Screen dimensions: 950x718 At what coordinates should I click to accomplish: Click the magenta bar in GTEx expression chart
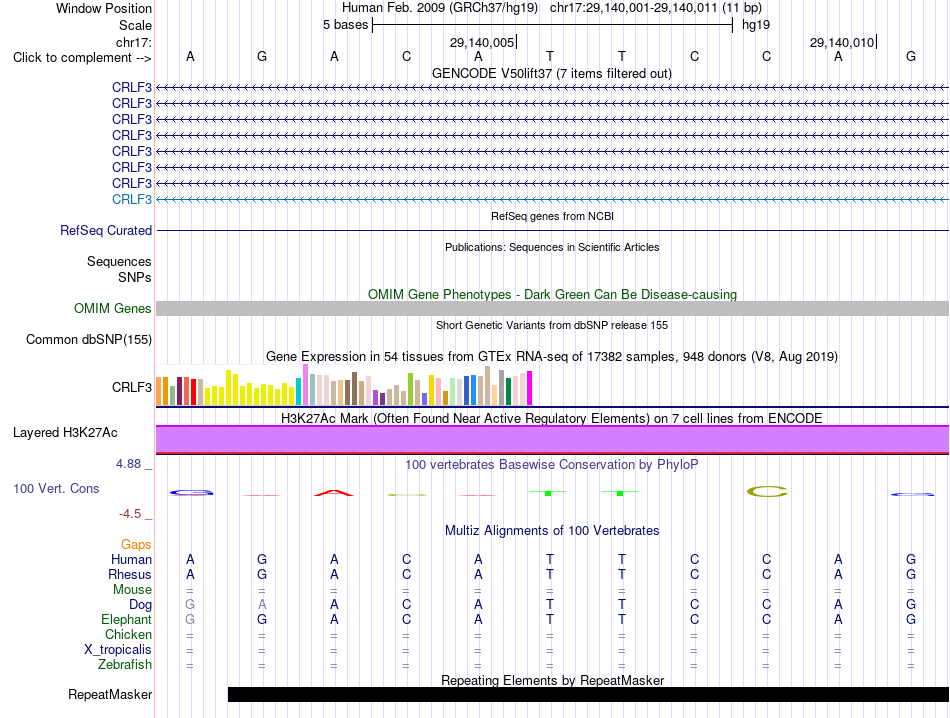pyautogui.click(x=530, y=388)
